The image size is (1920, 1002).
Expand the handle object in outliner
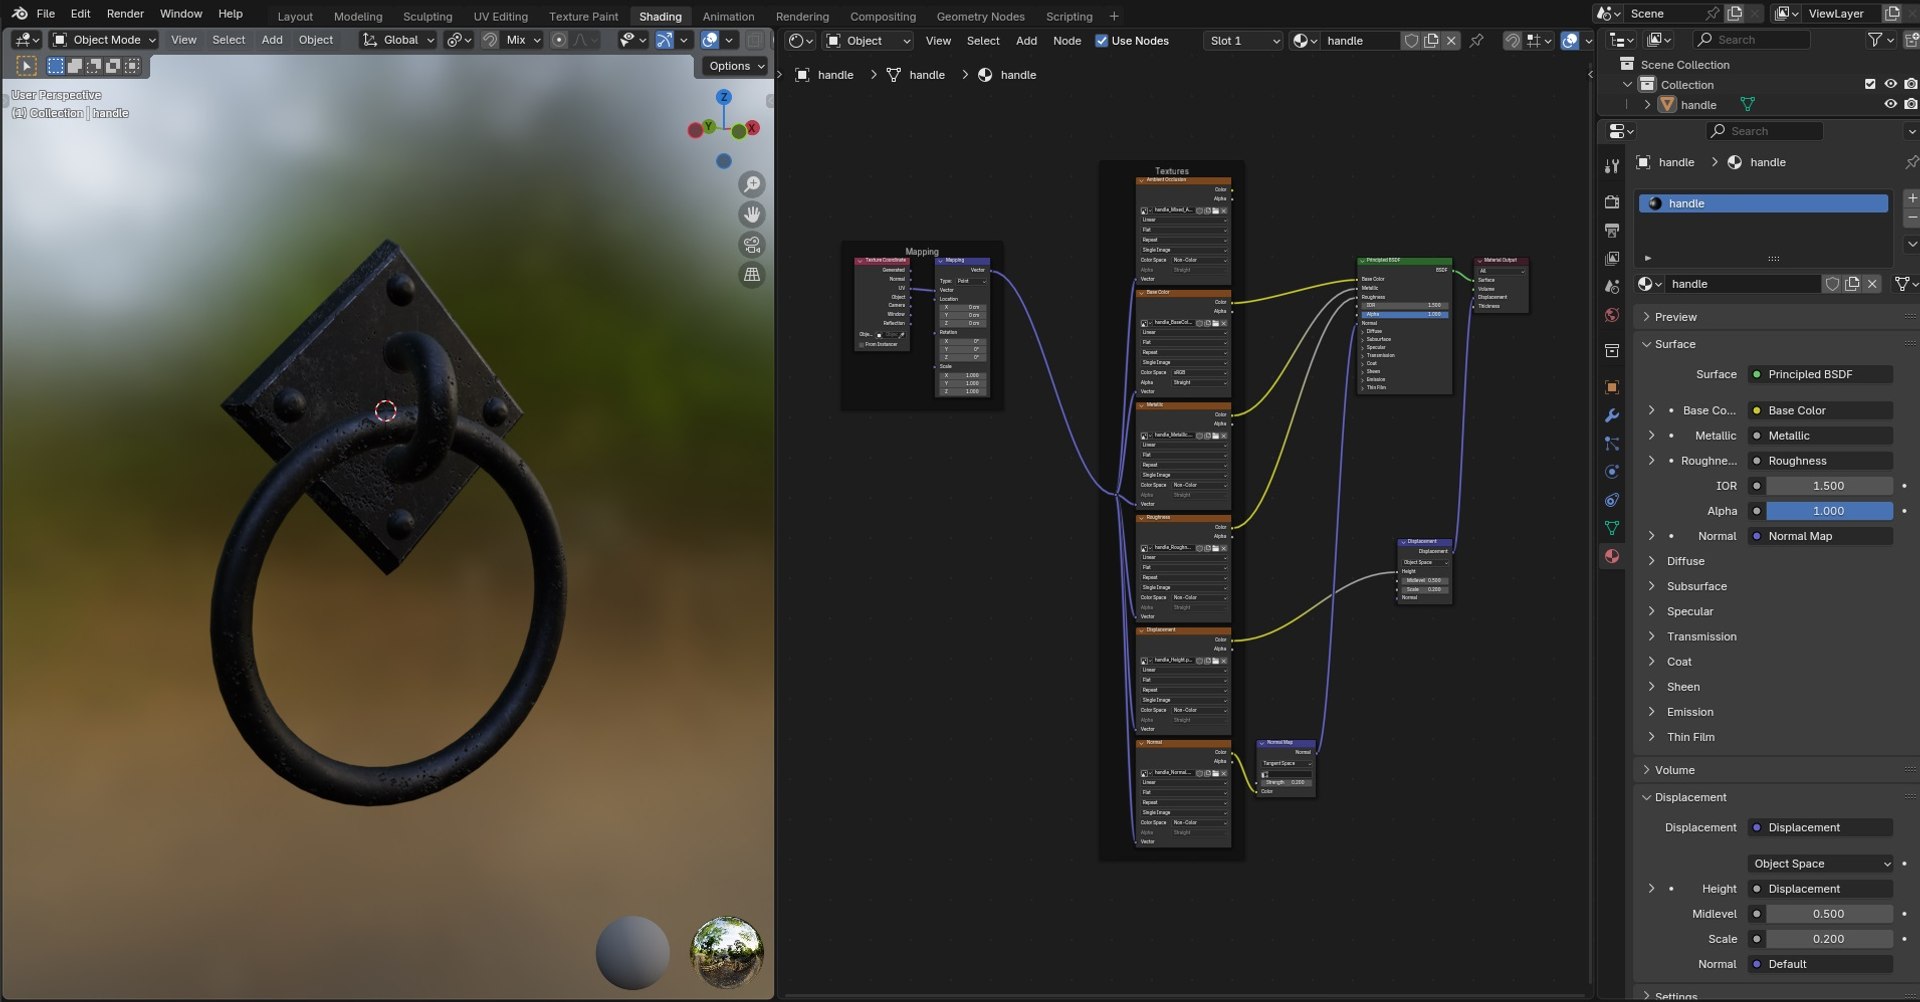(x=1647, y=105)
